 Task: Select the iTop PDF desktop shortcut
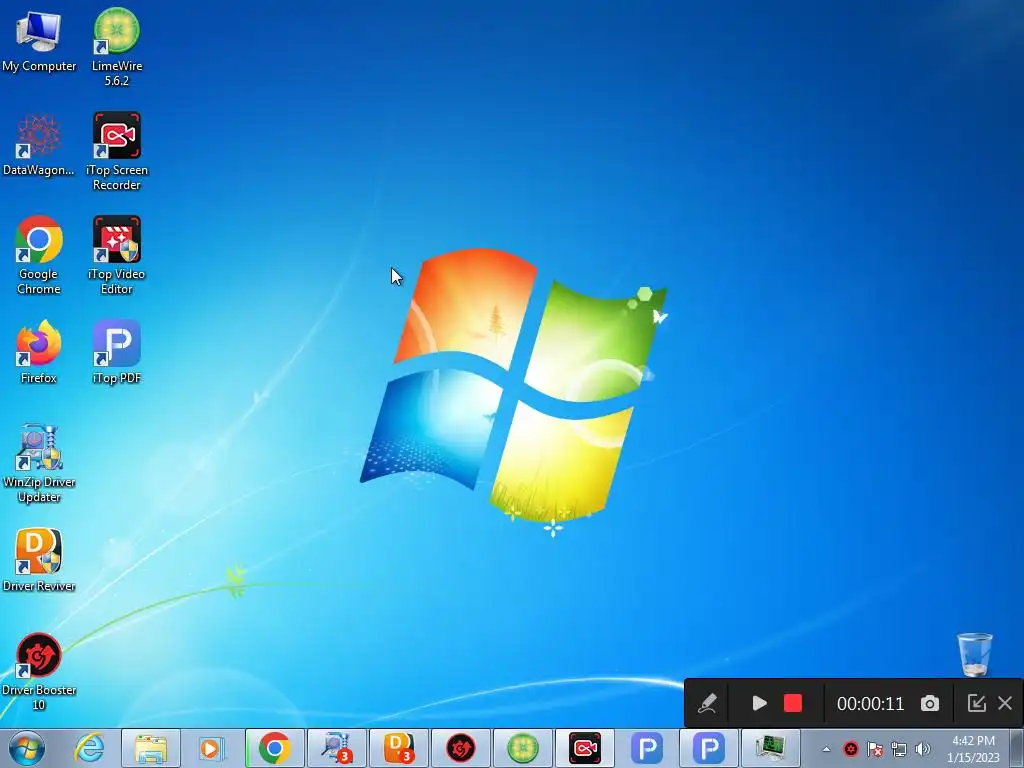coord(117,351)
